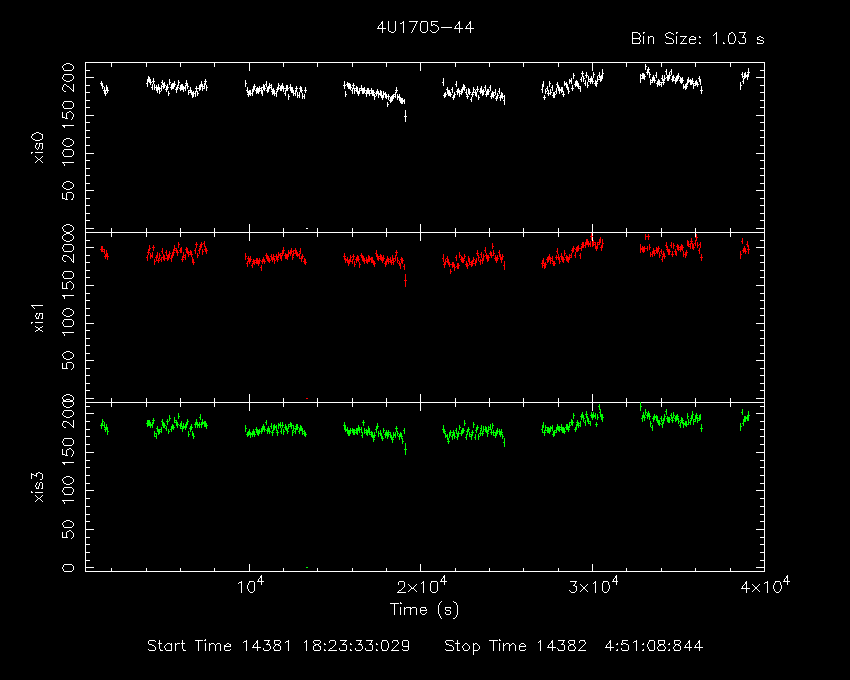Click the 100 tick label on xis1 axis
Image resolution: width=850 pixels, height=680 pixels.
(x=68, y=323)
